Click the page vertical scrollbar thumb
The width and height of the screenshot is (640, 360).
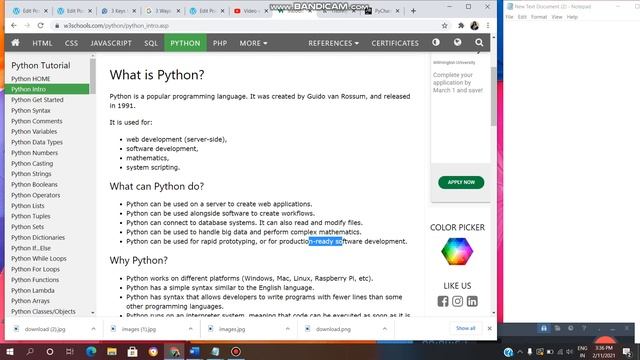pyautogui.click(x=493, y=96)
